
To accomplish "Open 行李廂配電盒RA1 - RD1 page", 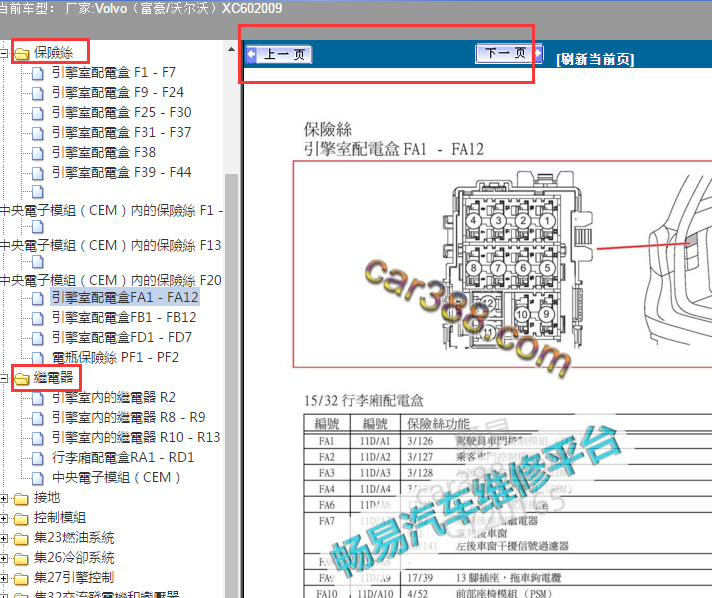I will click(123, 457).
